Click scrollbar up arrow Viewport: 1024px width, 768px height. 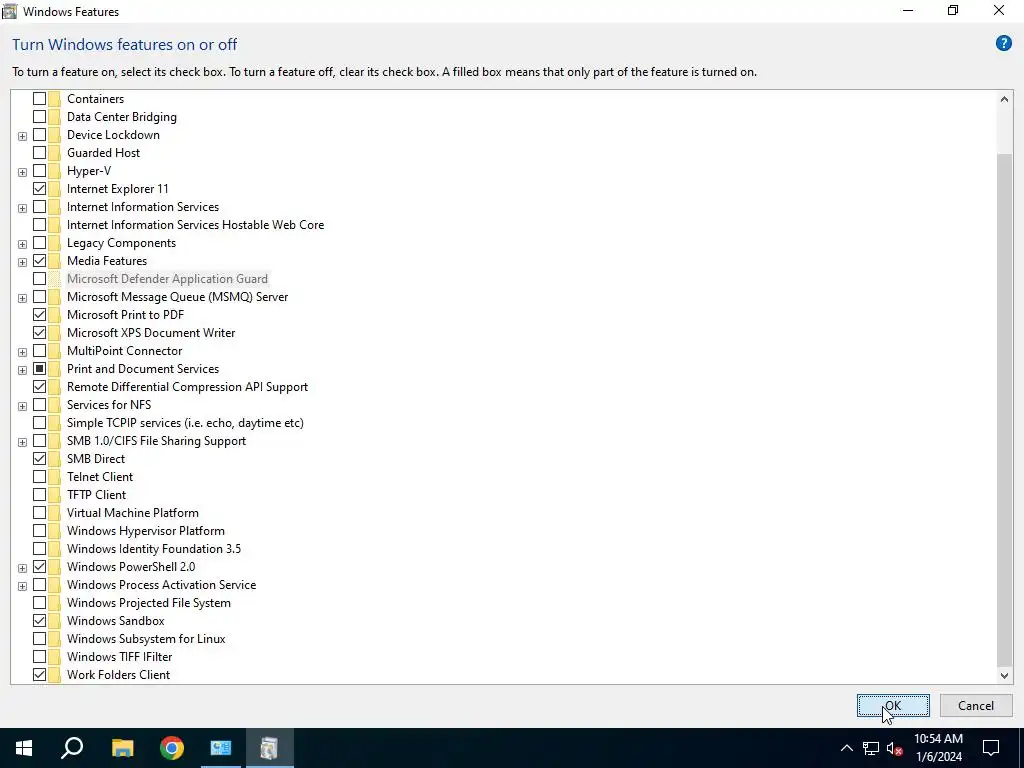pyautogui.click(x=1004, y=99)
